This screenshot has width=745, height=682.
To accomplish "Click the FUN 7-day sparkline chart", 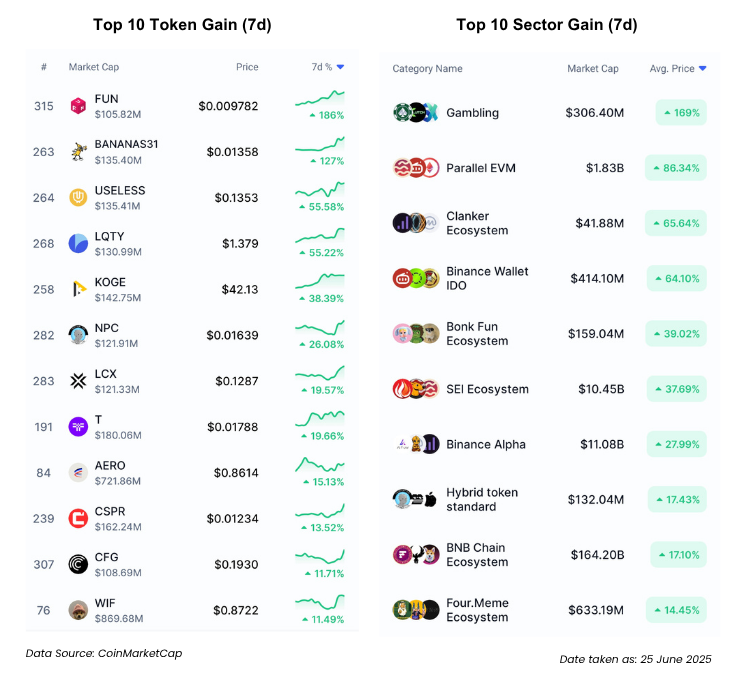I will [x=320, y=98].
